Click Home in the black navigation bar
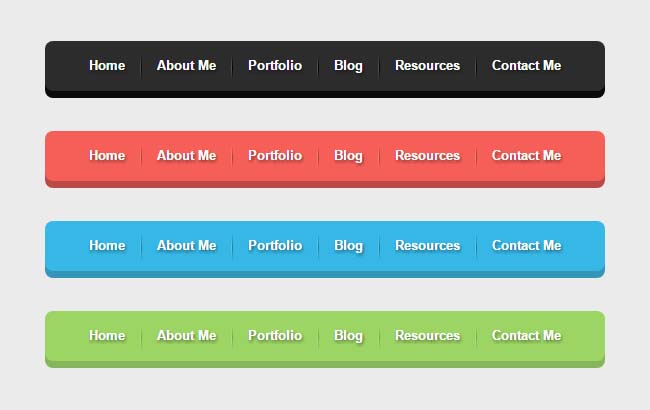The image size is (650, 410). click(107, 66)
